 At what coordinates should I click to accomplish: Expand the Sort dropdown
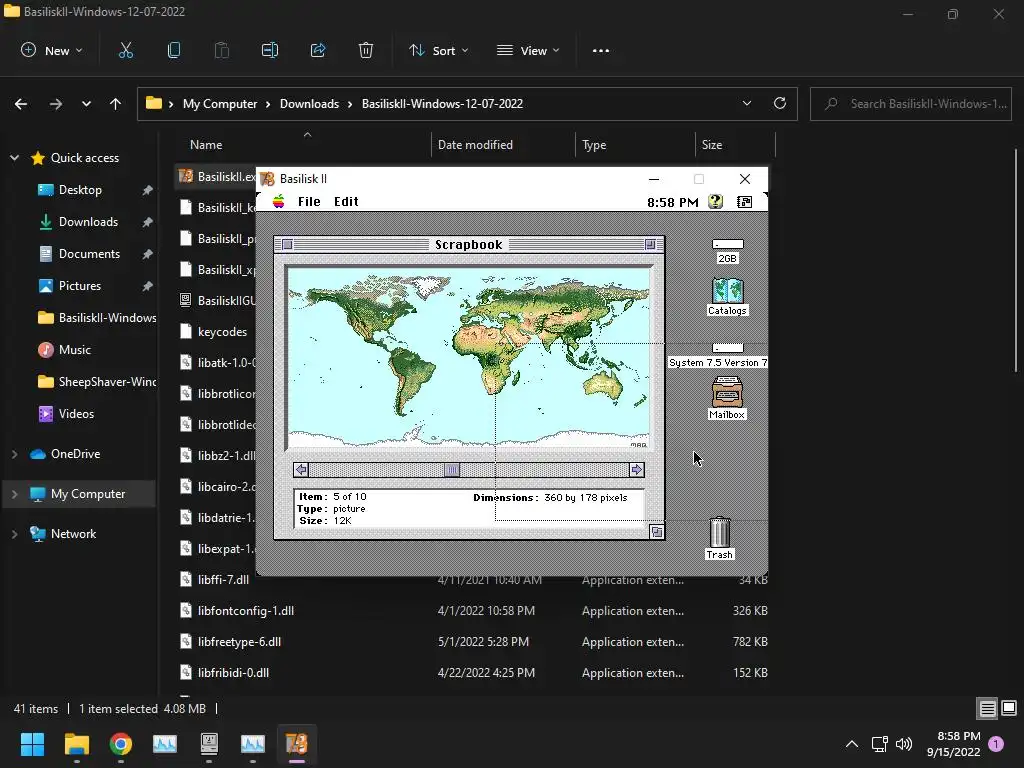pos(438,50)
